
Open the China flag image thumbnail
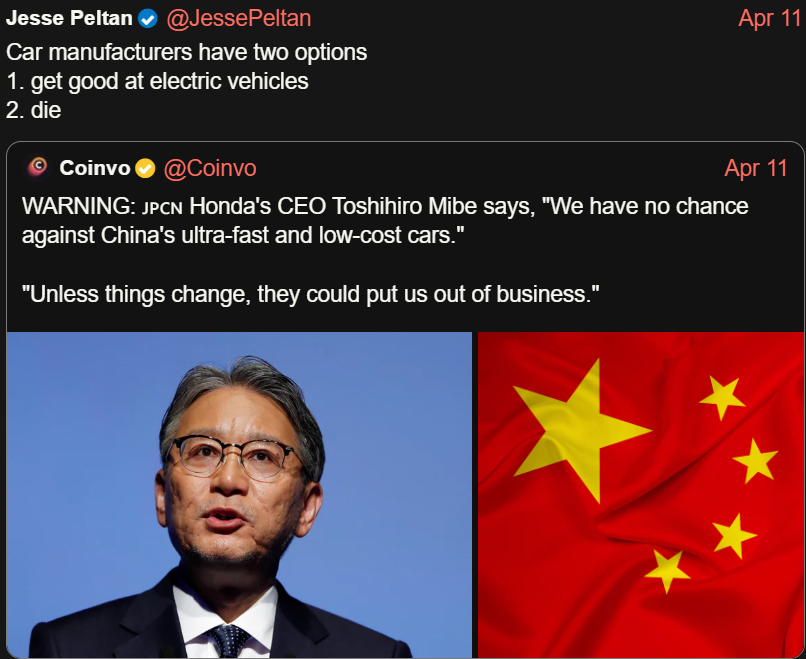[x=640, y=495]
